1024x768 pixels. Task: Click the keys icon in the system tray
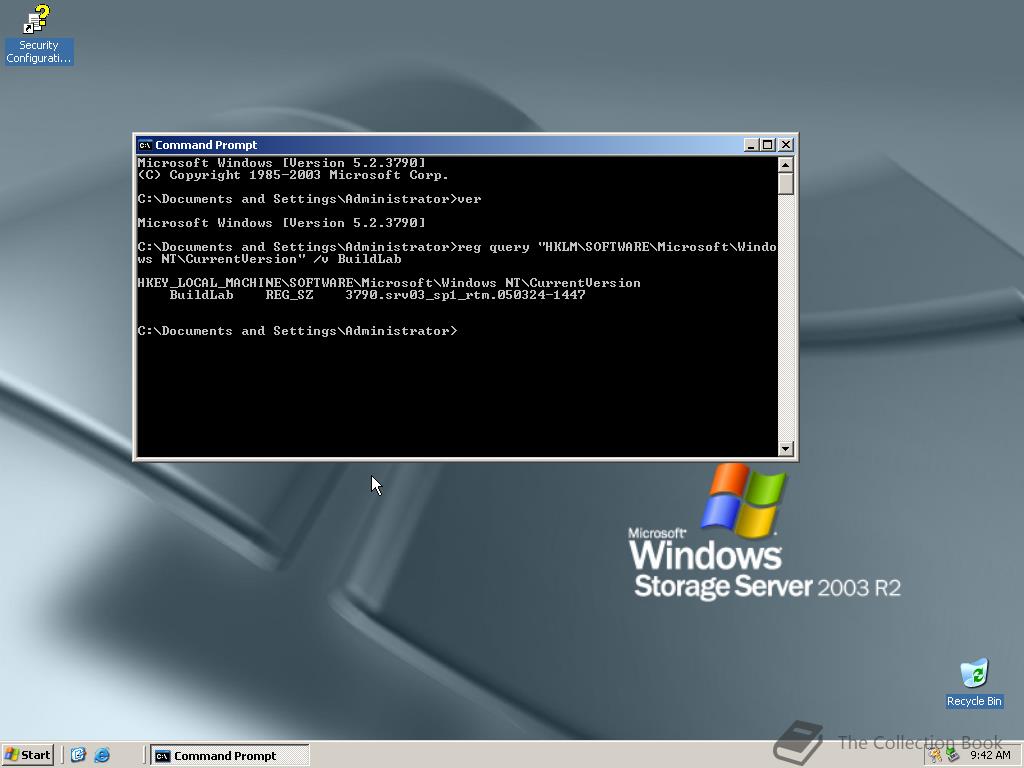pos(936,756)
